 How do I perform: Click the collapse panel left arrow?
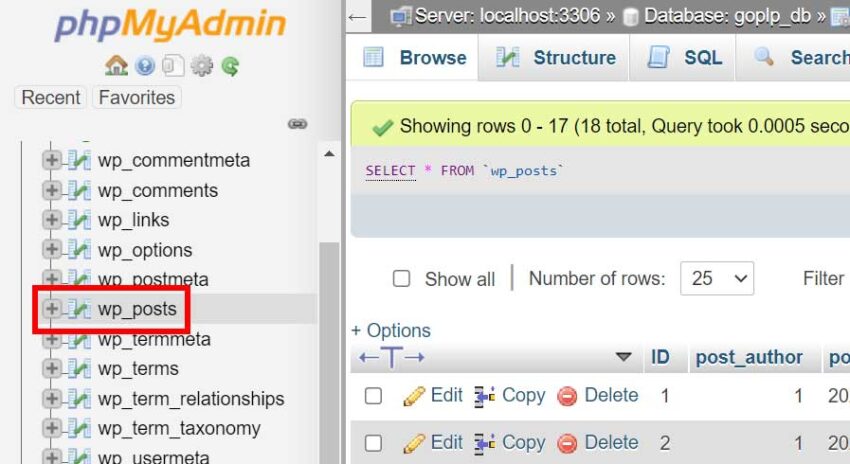point(357,17)
